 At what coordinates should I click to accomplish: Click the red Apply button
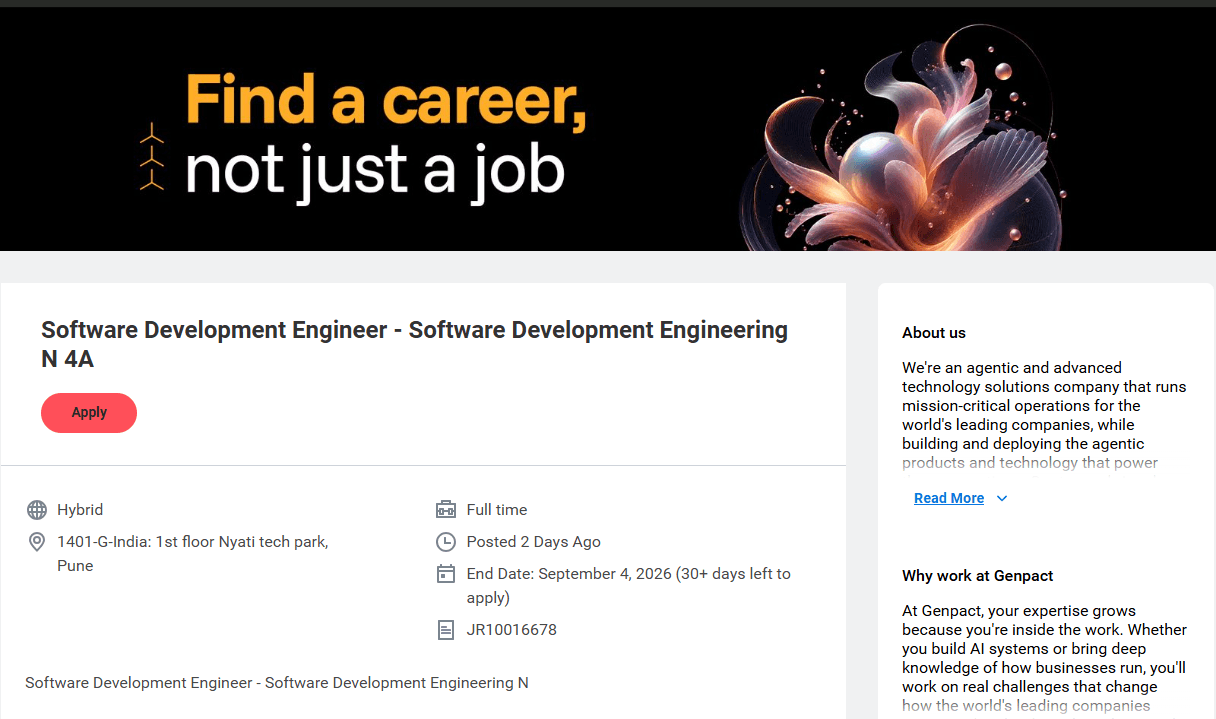coord(89,412)
